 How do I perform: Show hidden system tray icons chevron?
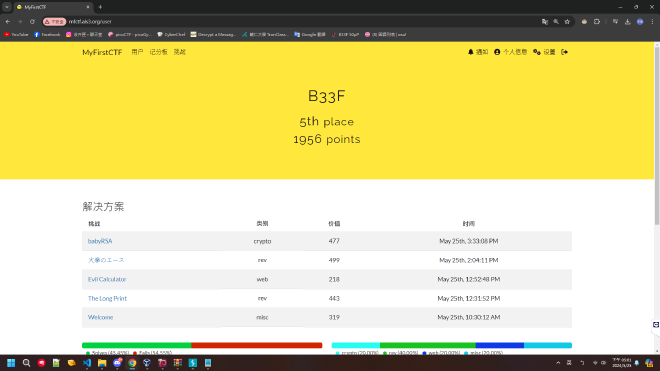coord(558,363)
